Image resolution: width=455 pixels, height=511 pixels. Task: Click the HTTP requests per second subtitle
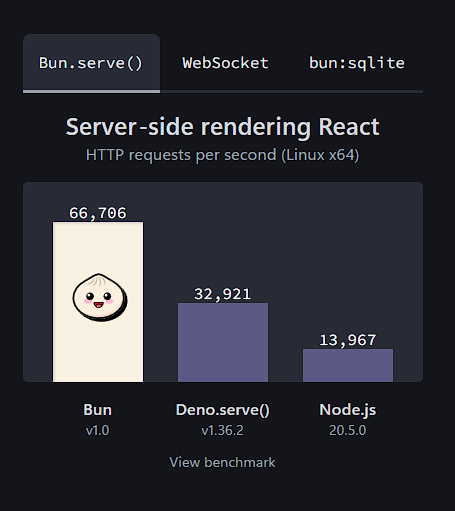pos(223,155)
